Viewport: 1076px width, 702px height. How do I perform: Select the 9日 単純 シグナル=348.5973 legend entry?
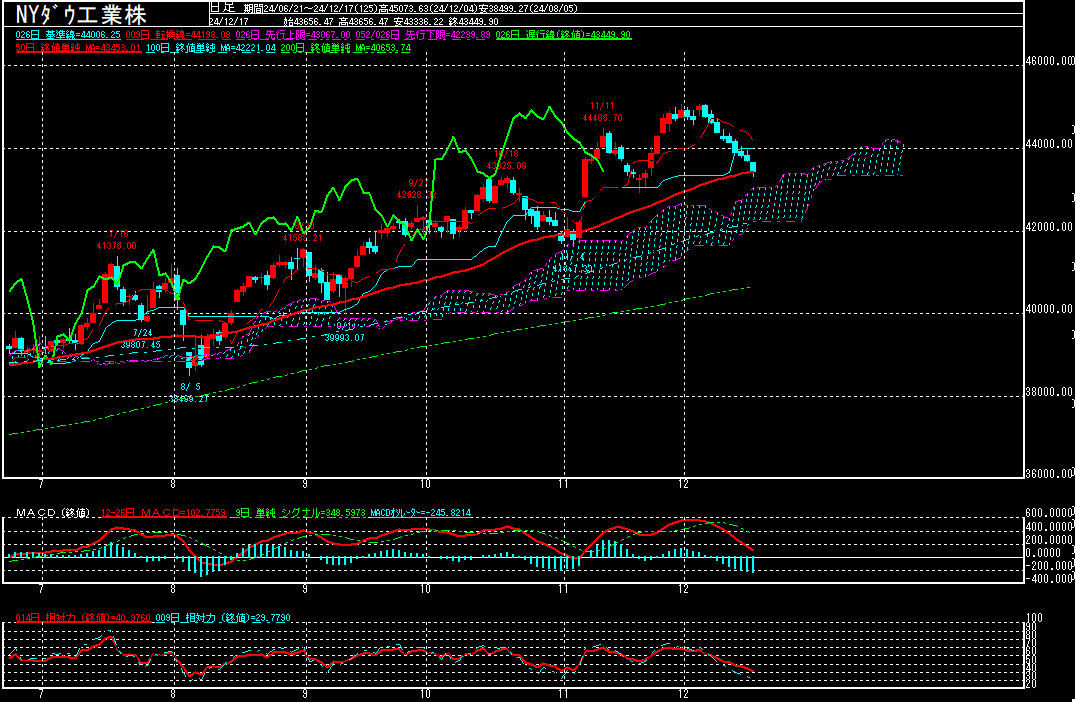coord(301,513)
